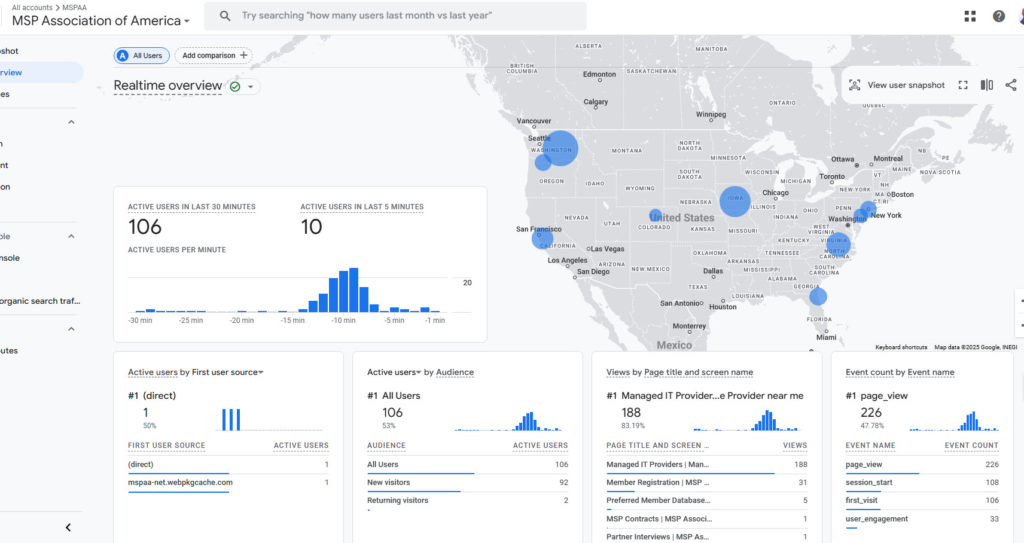Image resolution: width=1024 pixels, height=543 pixels.
Task: Collapse the sidebar section above the last item
Action: (71, 329)
